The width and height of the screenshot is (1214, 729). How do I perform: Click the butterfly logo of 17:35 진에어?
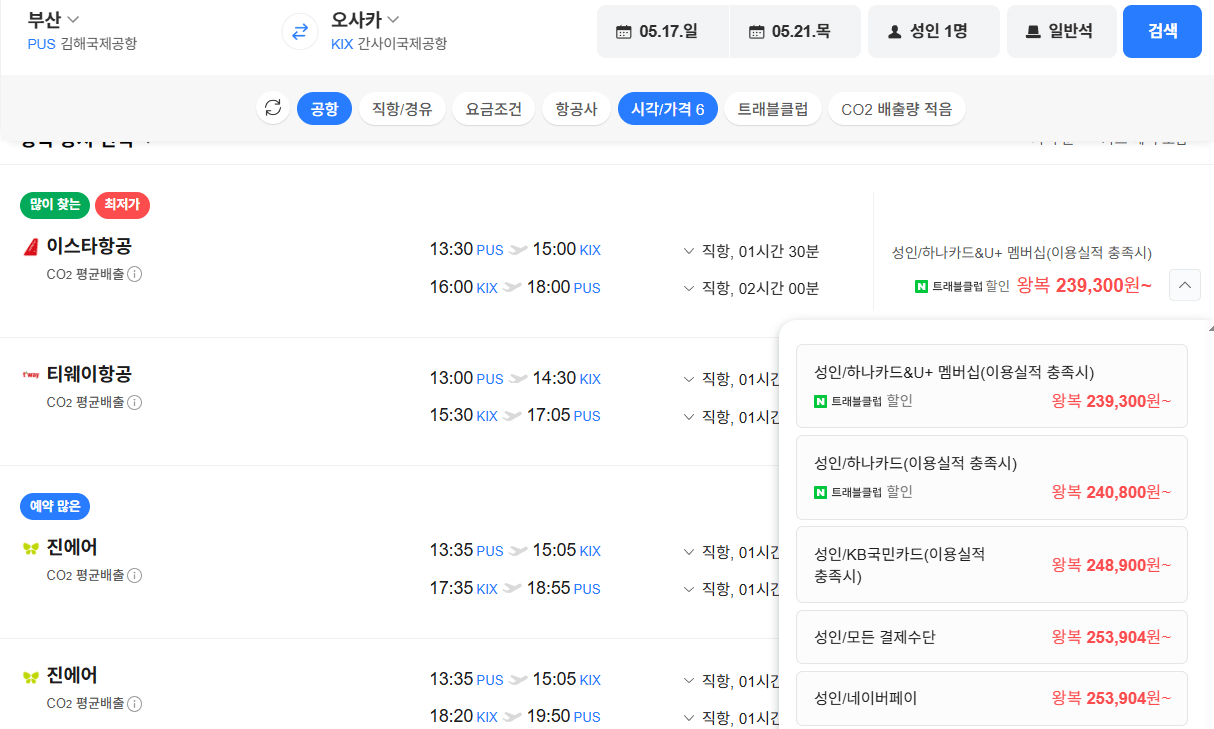[30, 548]
